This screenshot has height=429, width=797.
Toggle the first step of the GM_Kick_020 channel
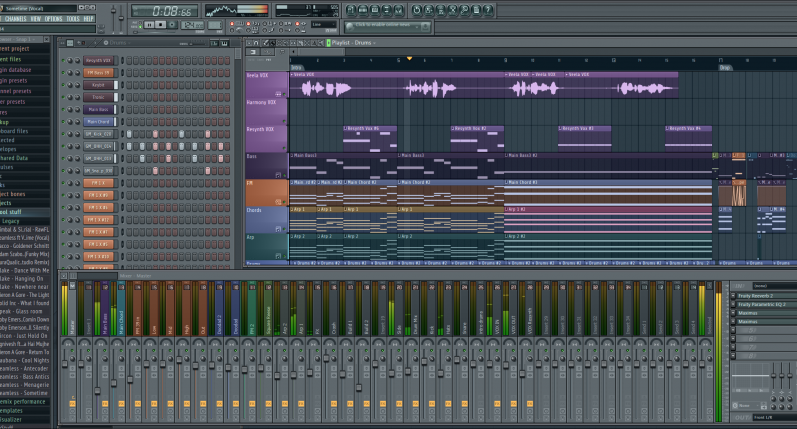pyautogui.click(x=129, y=134)
